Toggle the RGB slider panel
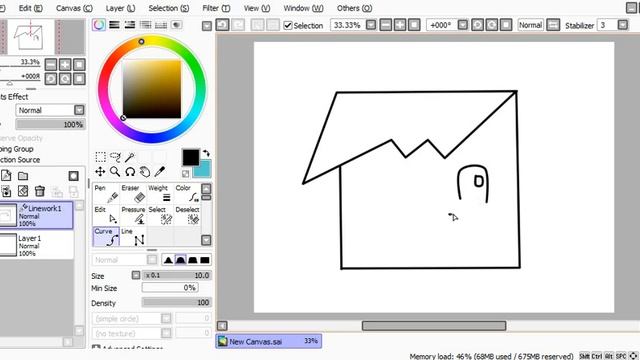 click(114, 25)
